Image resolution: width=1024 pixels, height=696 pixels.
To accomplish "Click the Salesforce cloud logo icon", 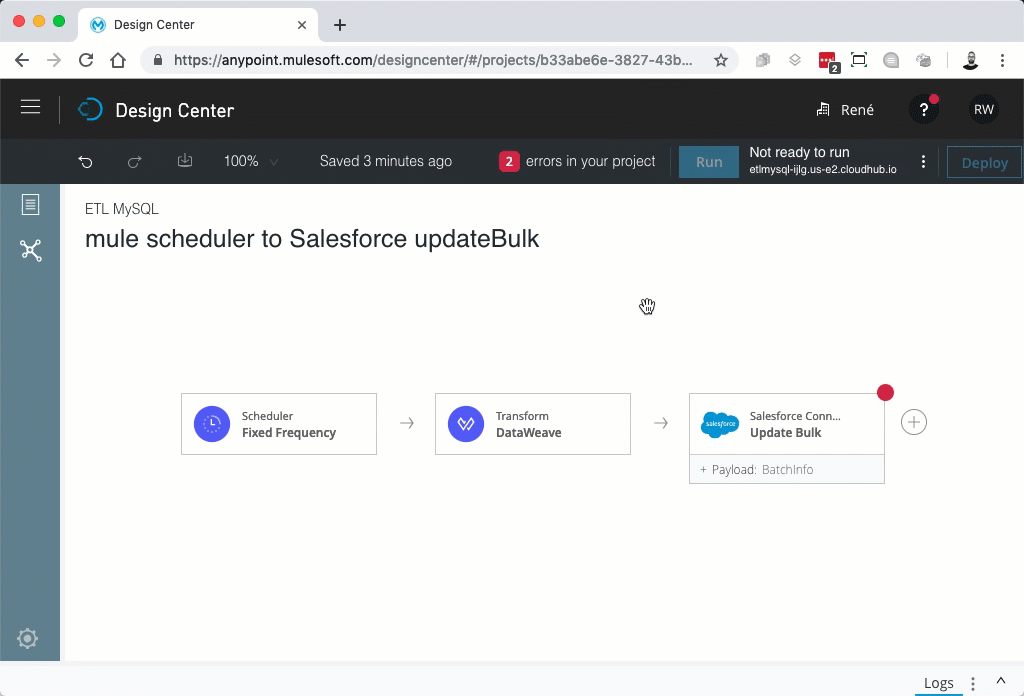I will click(x=720, y=424).
